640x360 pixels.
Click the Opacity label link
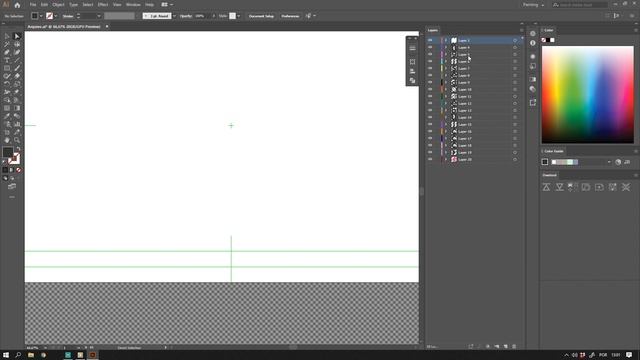click(186, 16)
